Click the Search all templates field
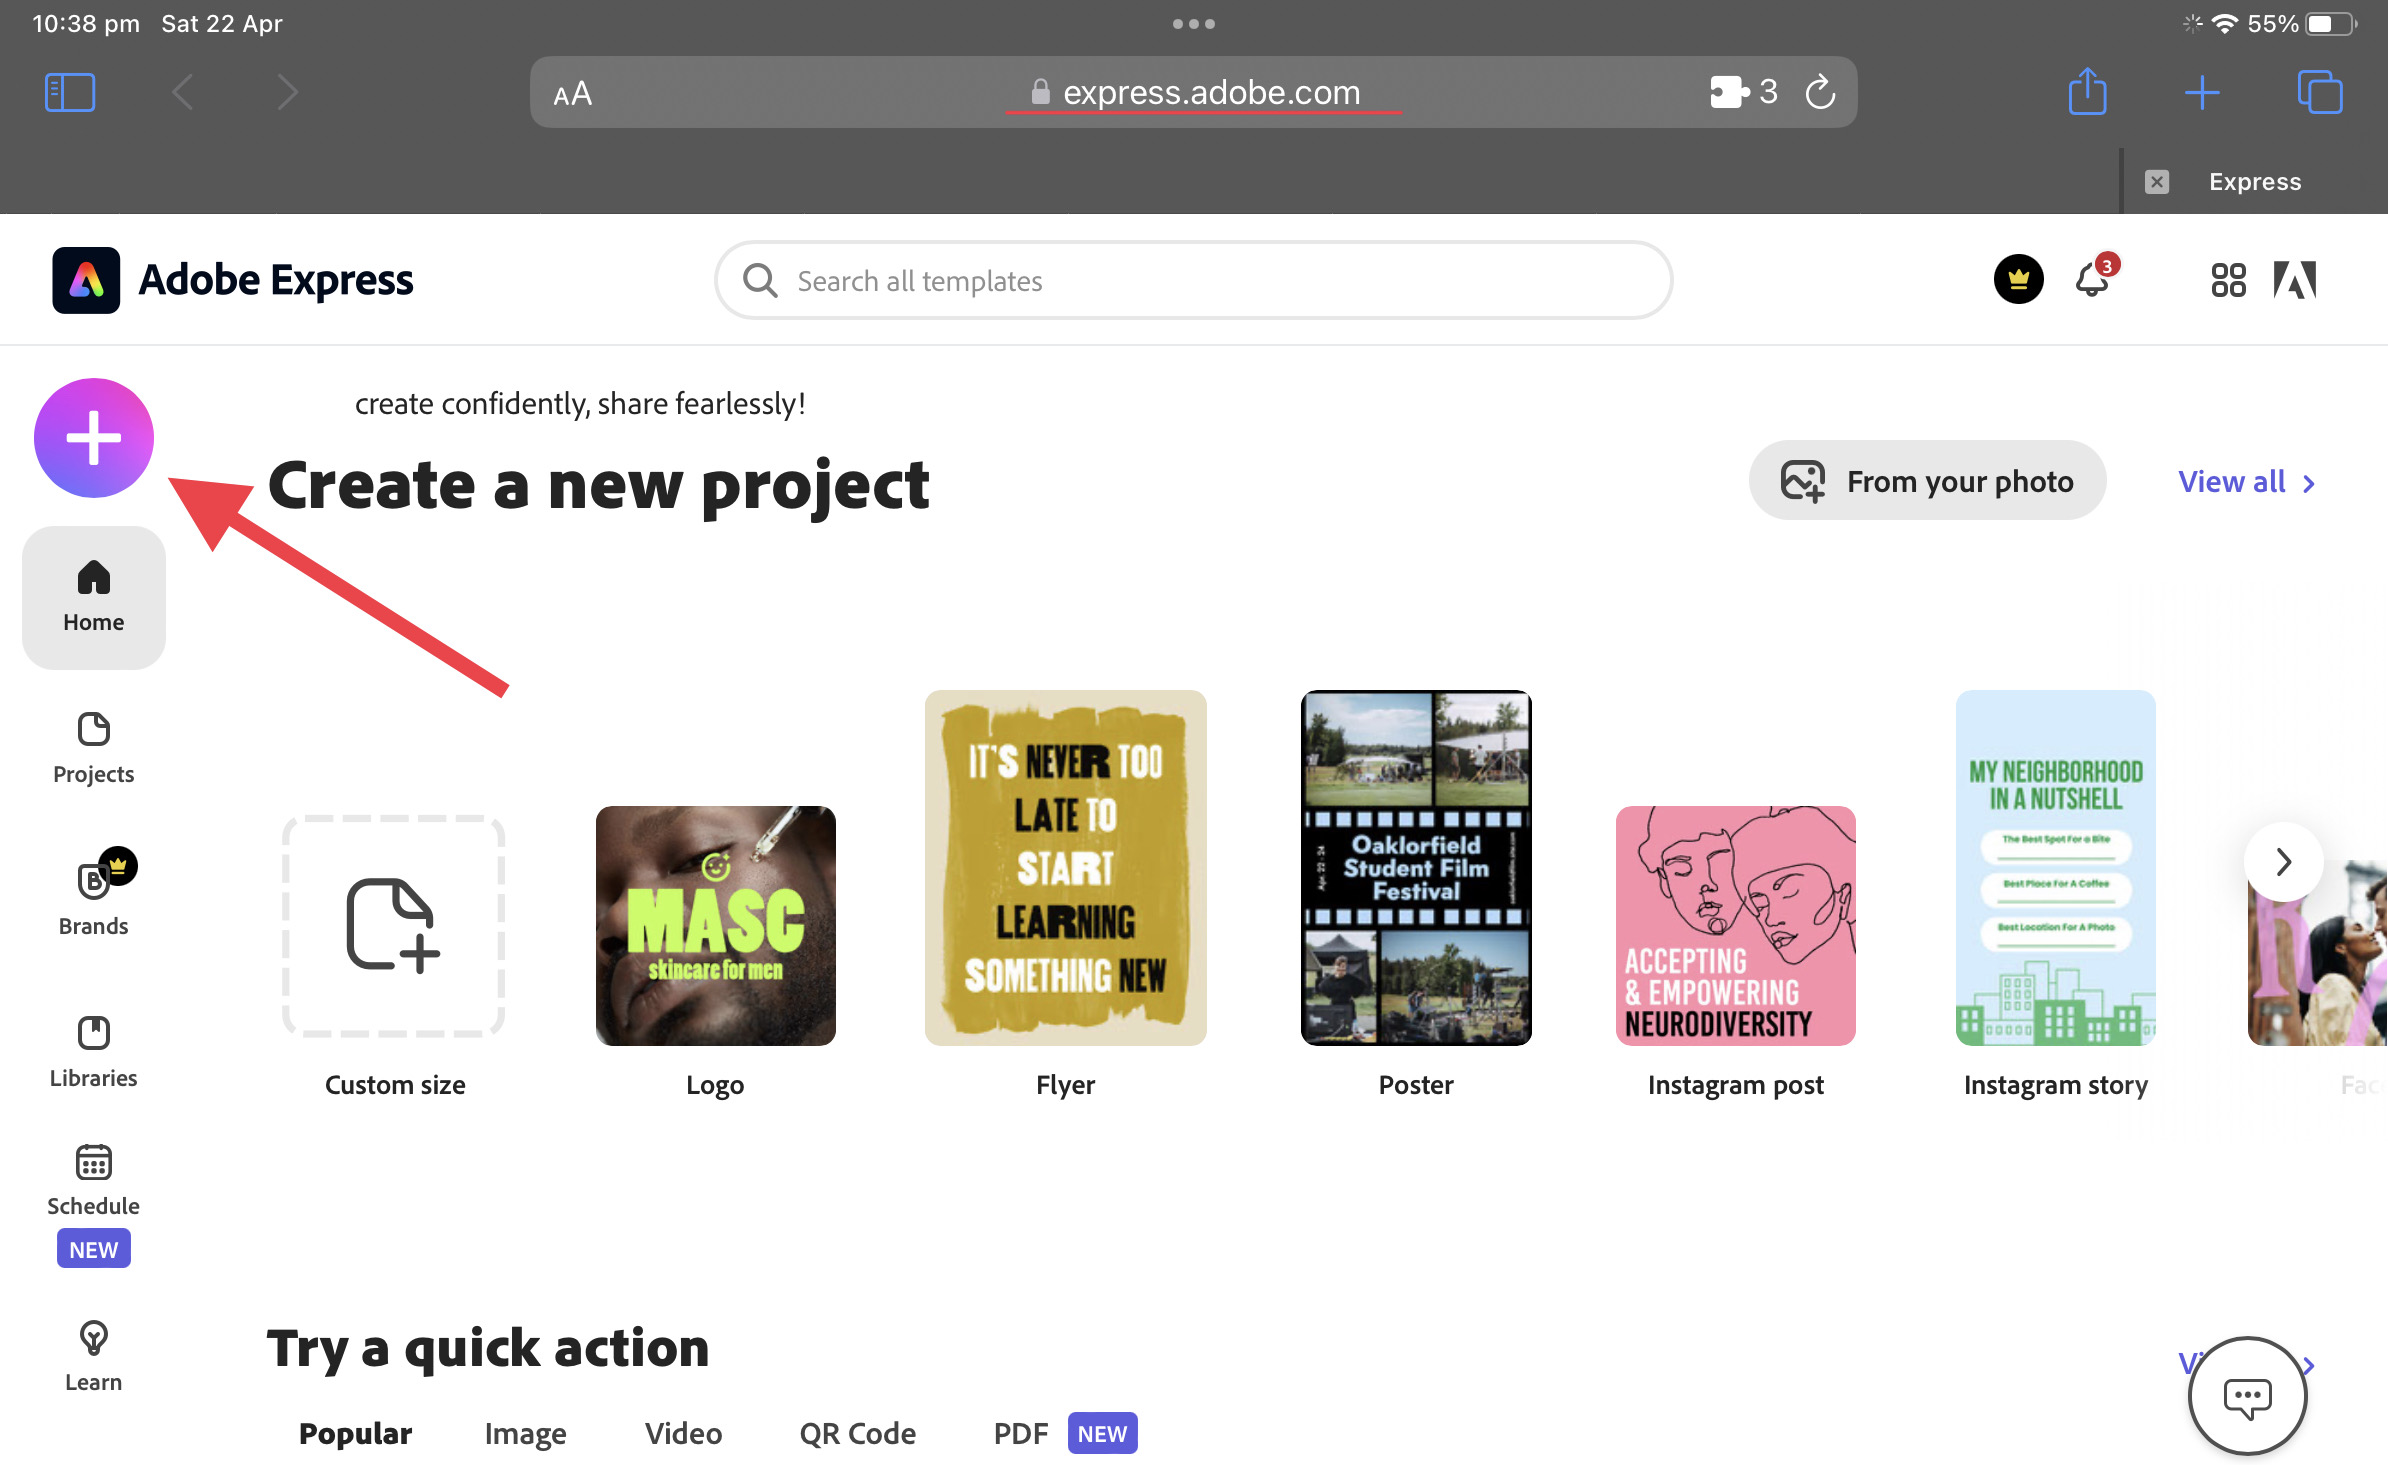Image resolution: width=2388 pixels, height=1465 pixels. coord(1192,280)
